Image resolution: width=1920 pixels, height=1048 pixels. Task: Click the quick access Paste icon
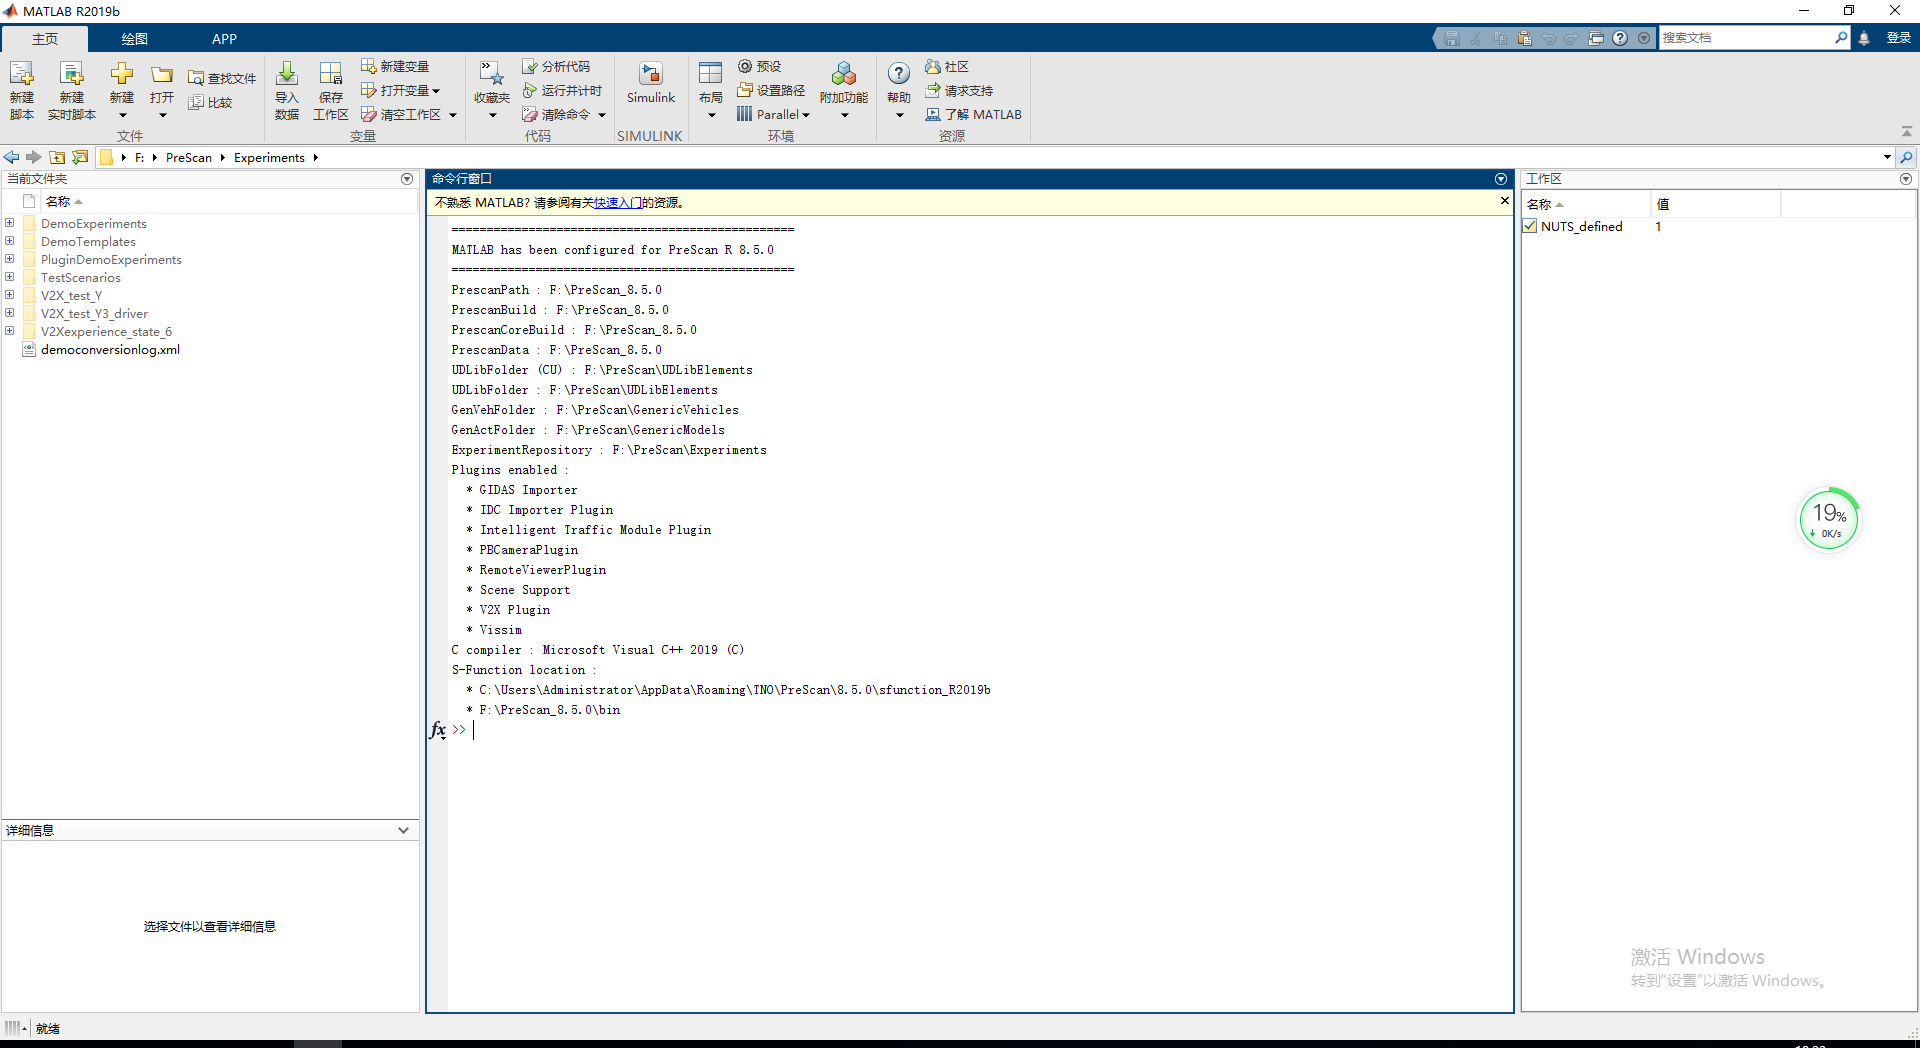coord(1524,38)
